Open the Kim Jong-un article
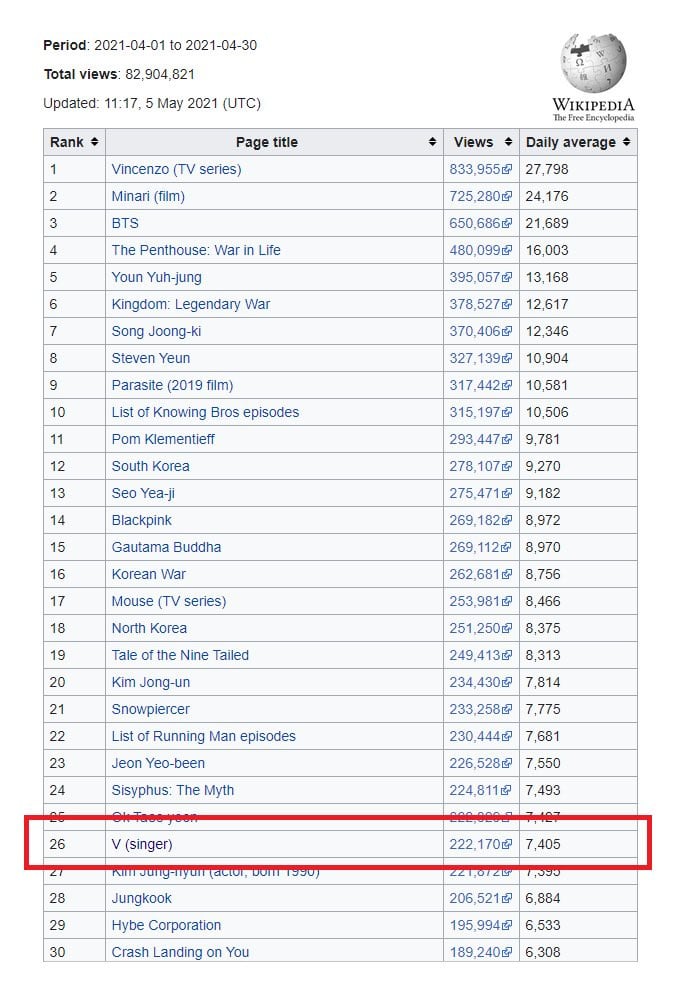The width and height of the screenshot is (686, 994). pos(151,683)
